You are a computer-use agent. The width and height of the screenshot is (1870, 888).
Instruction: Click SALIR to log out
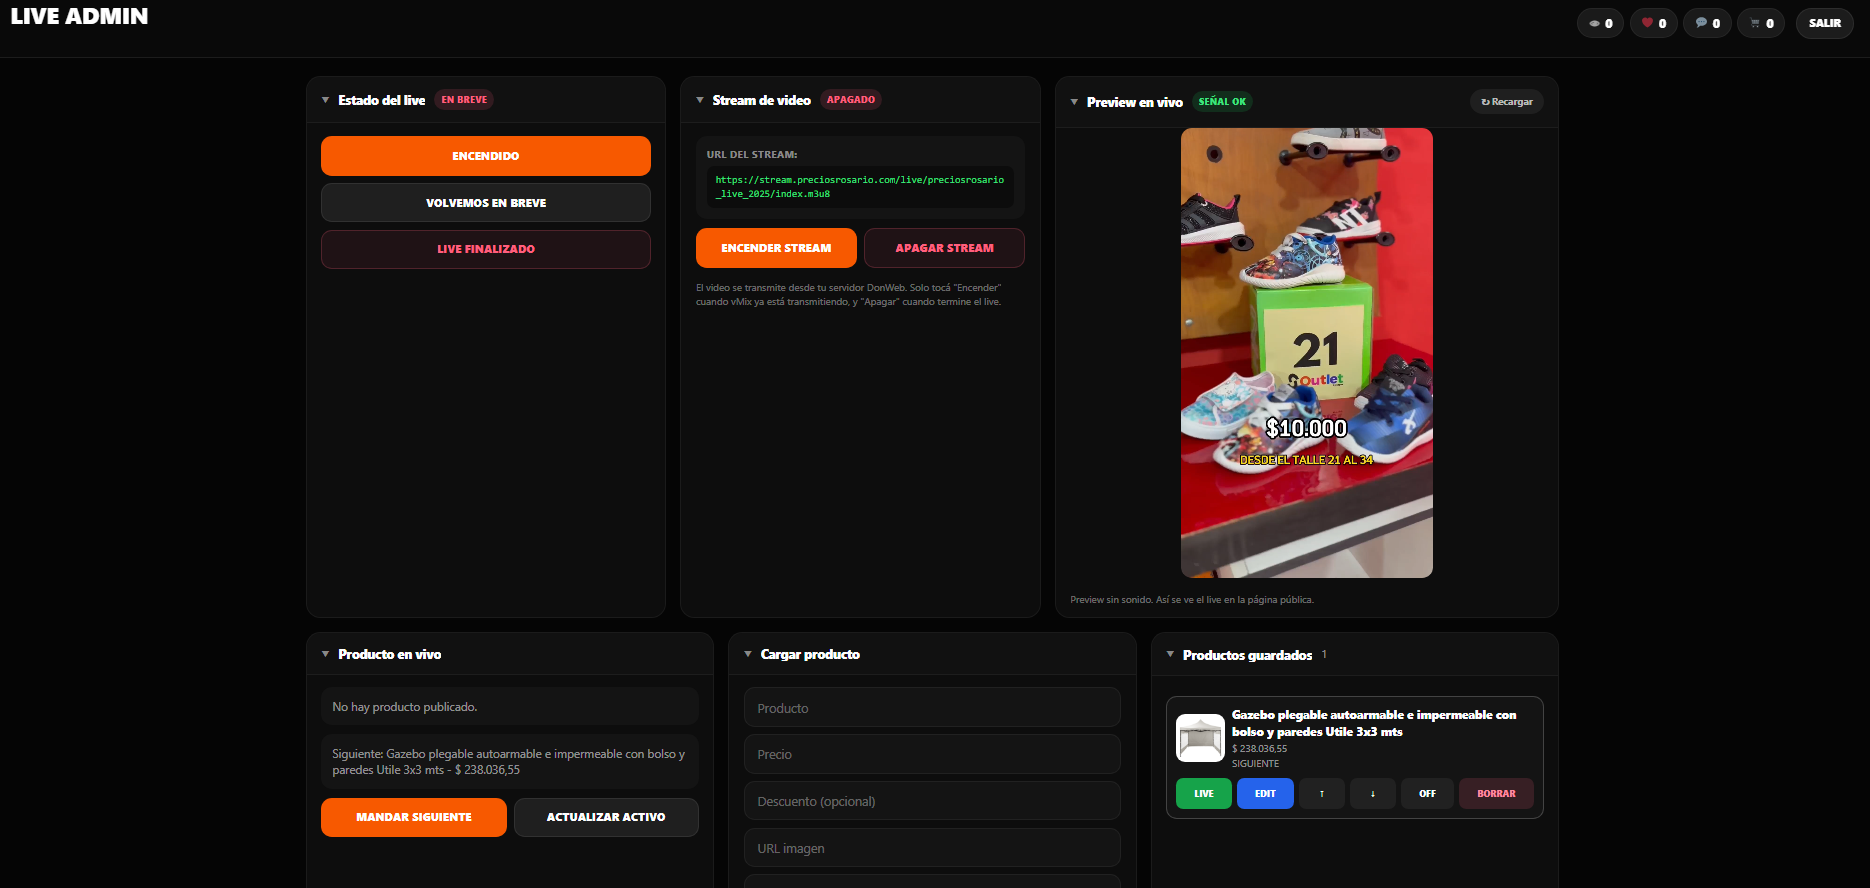tap(1825, 23)
